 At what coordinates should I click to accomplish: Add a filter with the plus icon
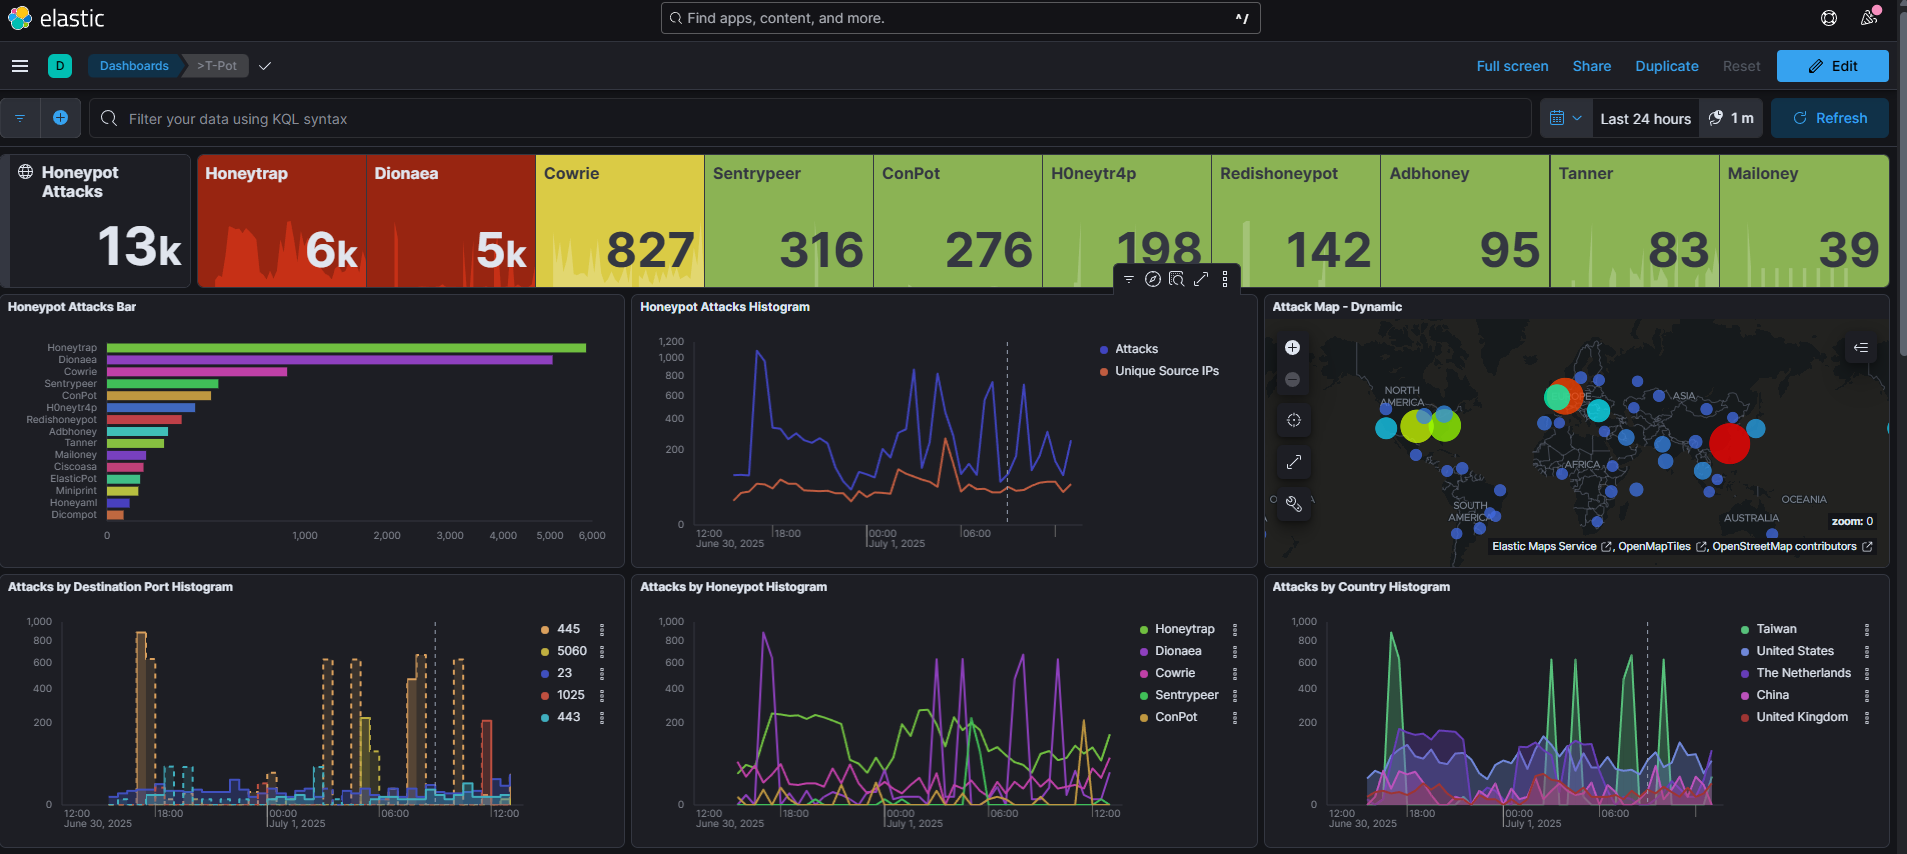60,118
